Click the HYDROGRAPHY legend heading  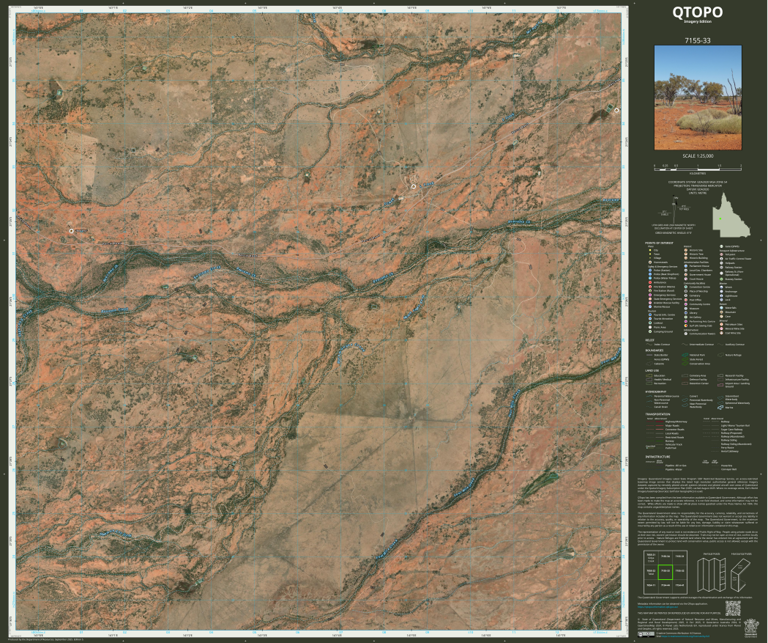coord(656,392)
